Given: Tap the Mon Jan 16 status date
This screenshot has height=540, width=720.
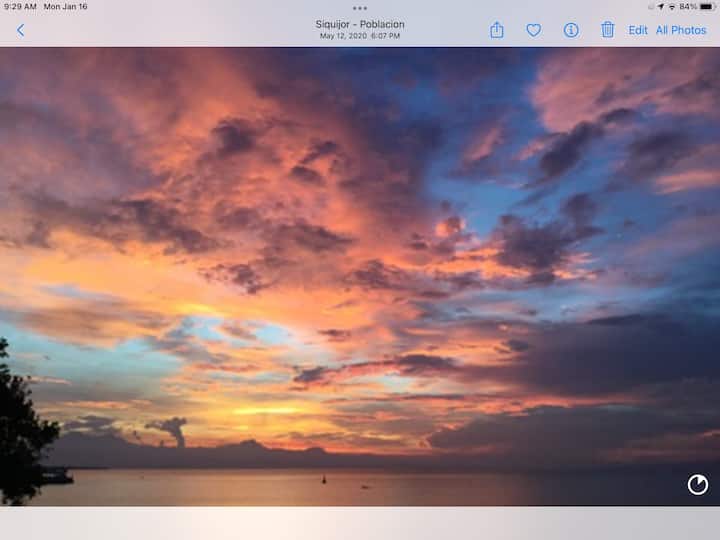Looking at the screenshot, I should (x=66, y=6).
